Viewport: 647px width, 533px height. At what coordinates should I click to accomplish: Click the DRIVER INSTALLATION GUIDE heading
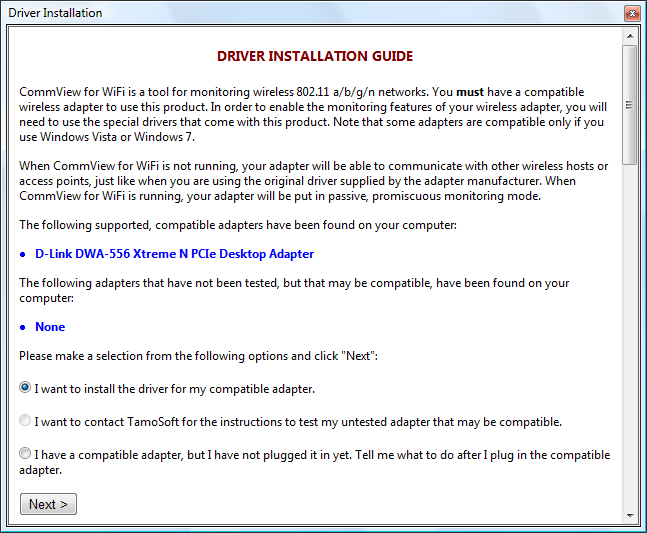(315, 56)
